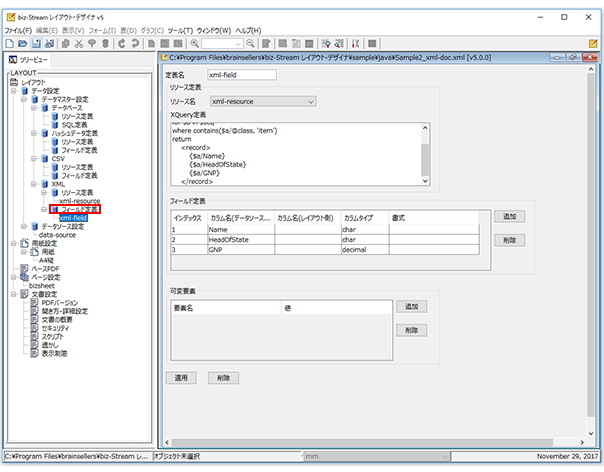Image resolution: width=604 pixels, height=472 pixels.
Task: Click the bottom 削除 button next to 適用
Action: point(223,378)
